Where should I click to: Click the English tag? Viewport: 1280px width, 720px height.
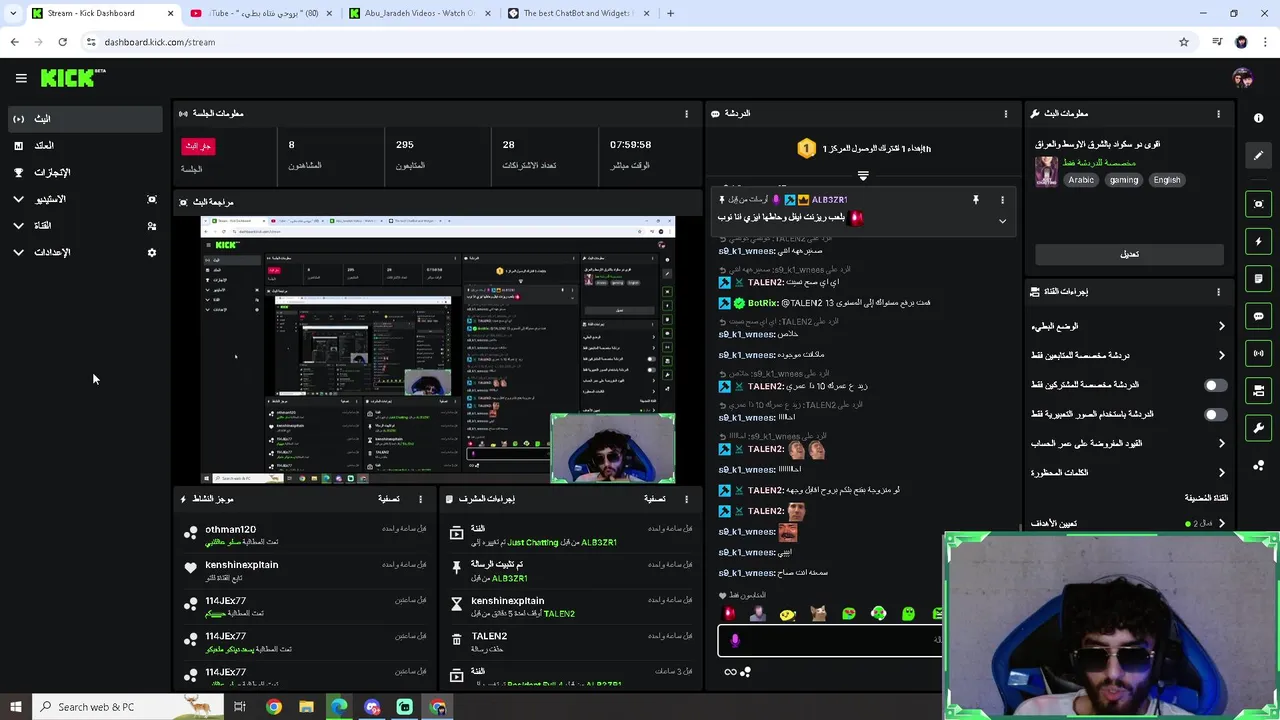(1167, 180)
